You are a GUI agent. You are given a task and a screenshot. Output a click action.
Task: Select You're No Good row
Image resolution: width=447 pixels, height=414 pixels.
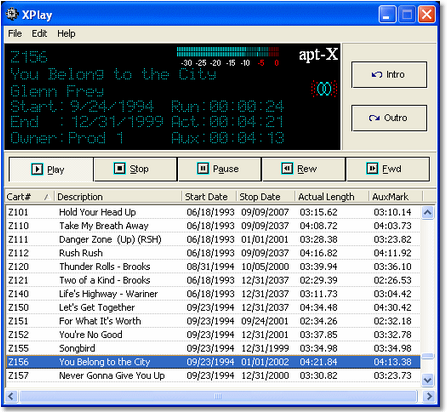tap(213, 335)
